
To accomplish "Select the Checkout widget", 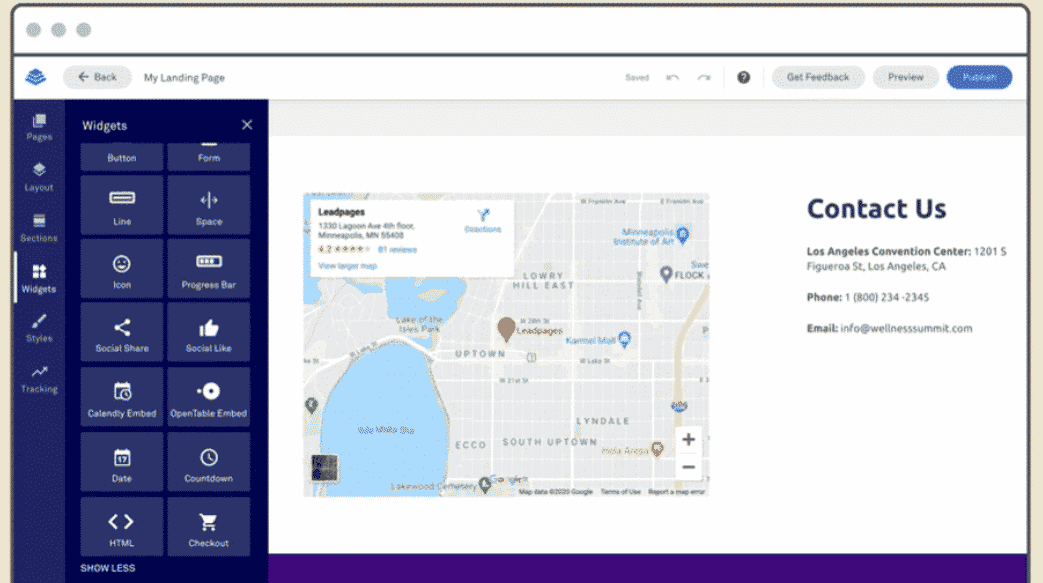I will 209,527.
